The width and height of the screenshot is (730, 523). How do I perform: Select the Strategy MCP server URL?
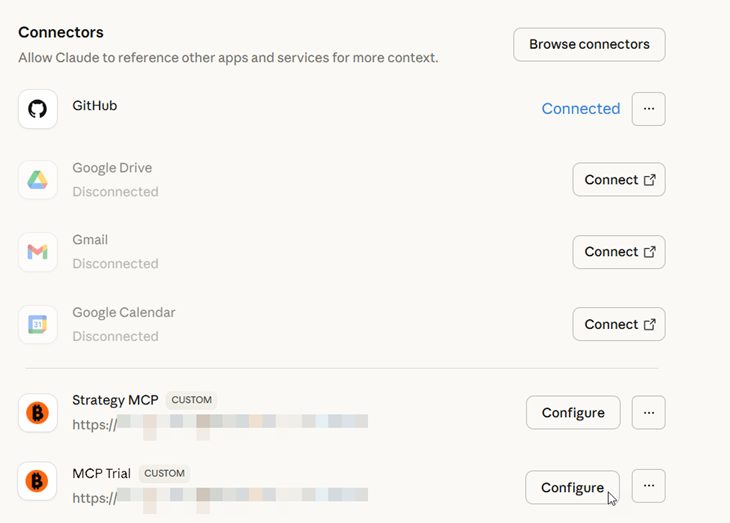pyautogui.click(x=220, y=424)
